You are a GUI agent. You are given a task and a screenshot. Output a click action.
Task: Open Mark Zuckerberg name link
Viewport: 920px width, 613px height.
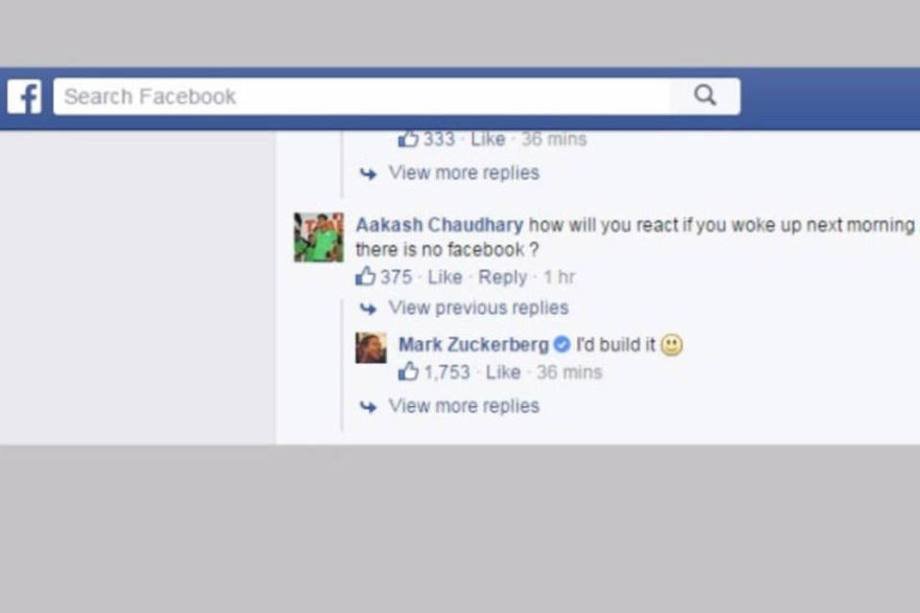click(x=473, y=344)
